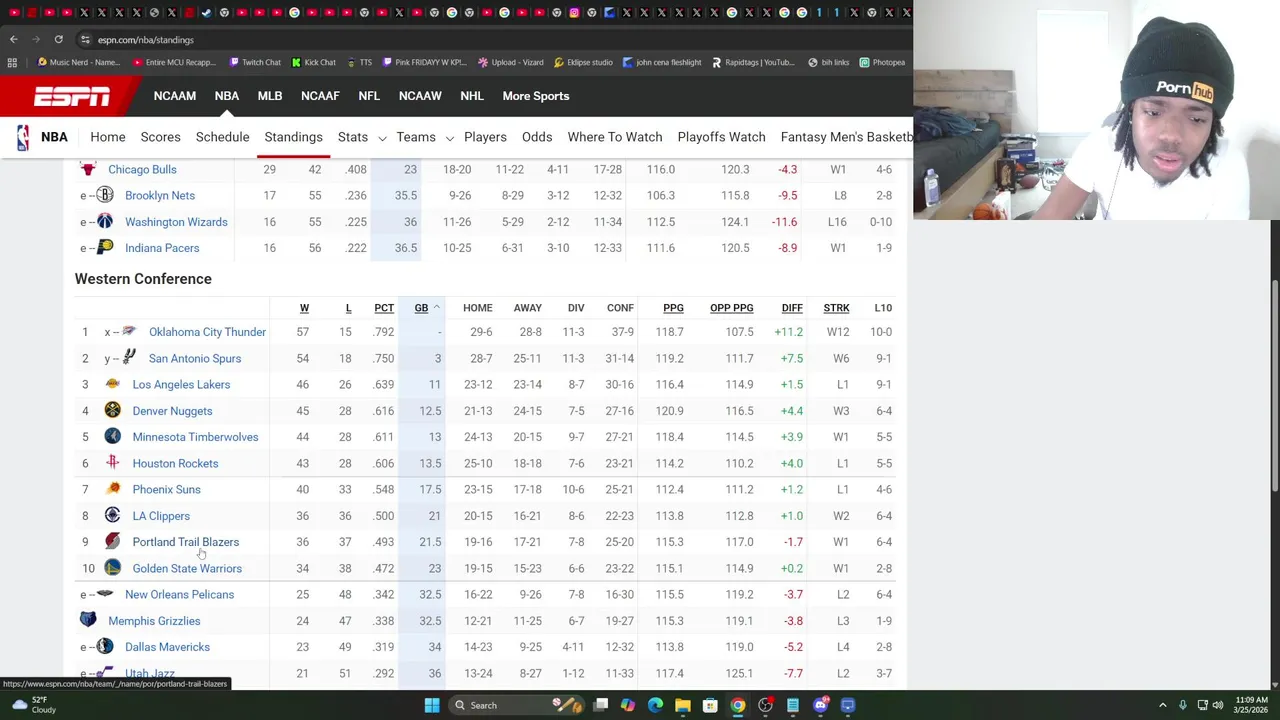
Task: Open the Portland Trail Blazers link
Action: coord(185,542)
